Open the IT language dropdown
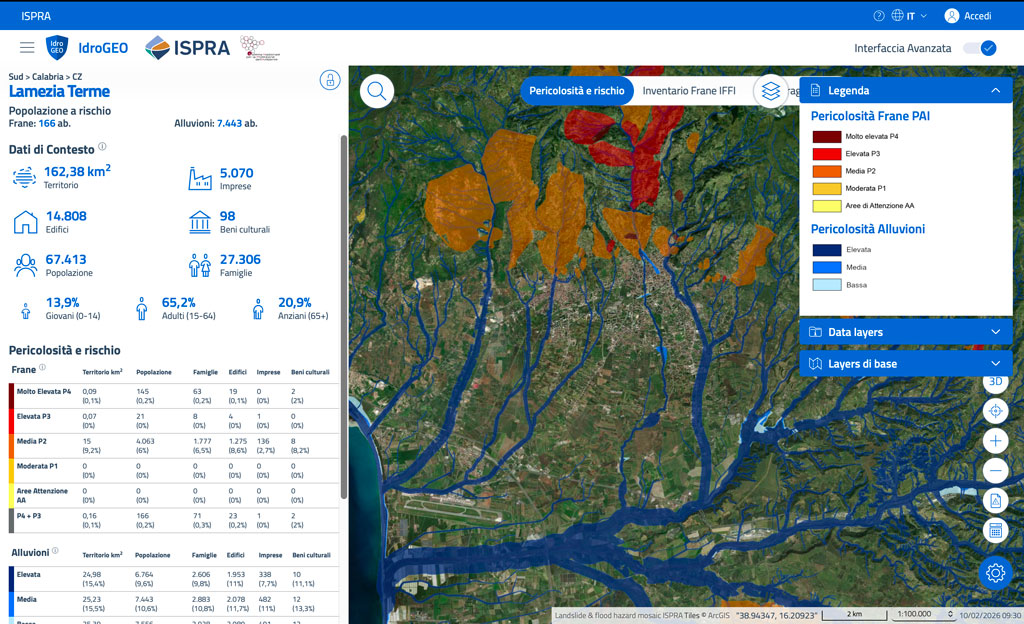Image resolution: width=1024 pixels, height=624 pixels. coord(910,16)
